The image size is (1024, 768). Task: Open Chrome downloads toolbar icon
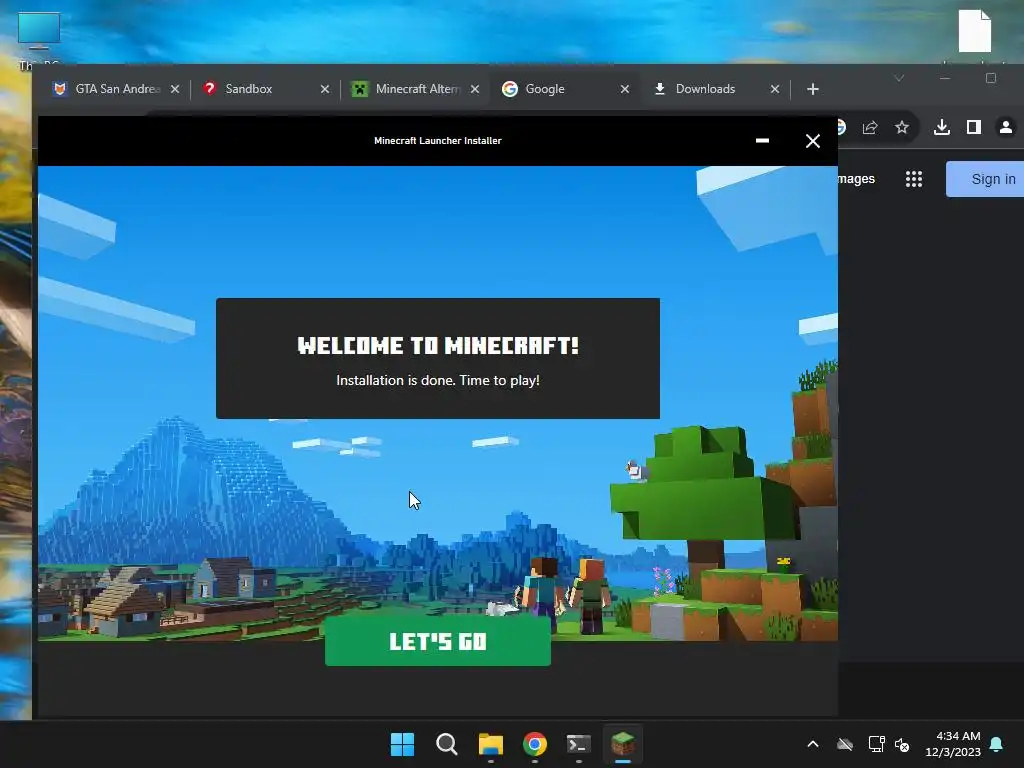942,127
